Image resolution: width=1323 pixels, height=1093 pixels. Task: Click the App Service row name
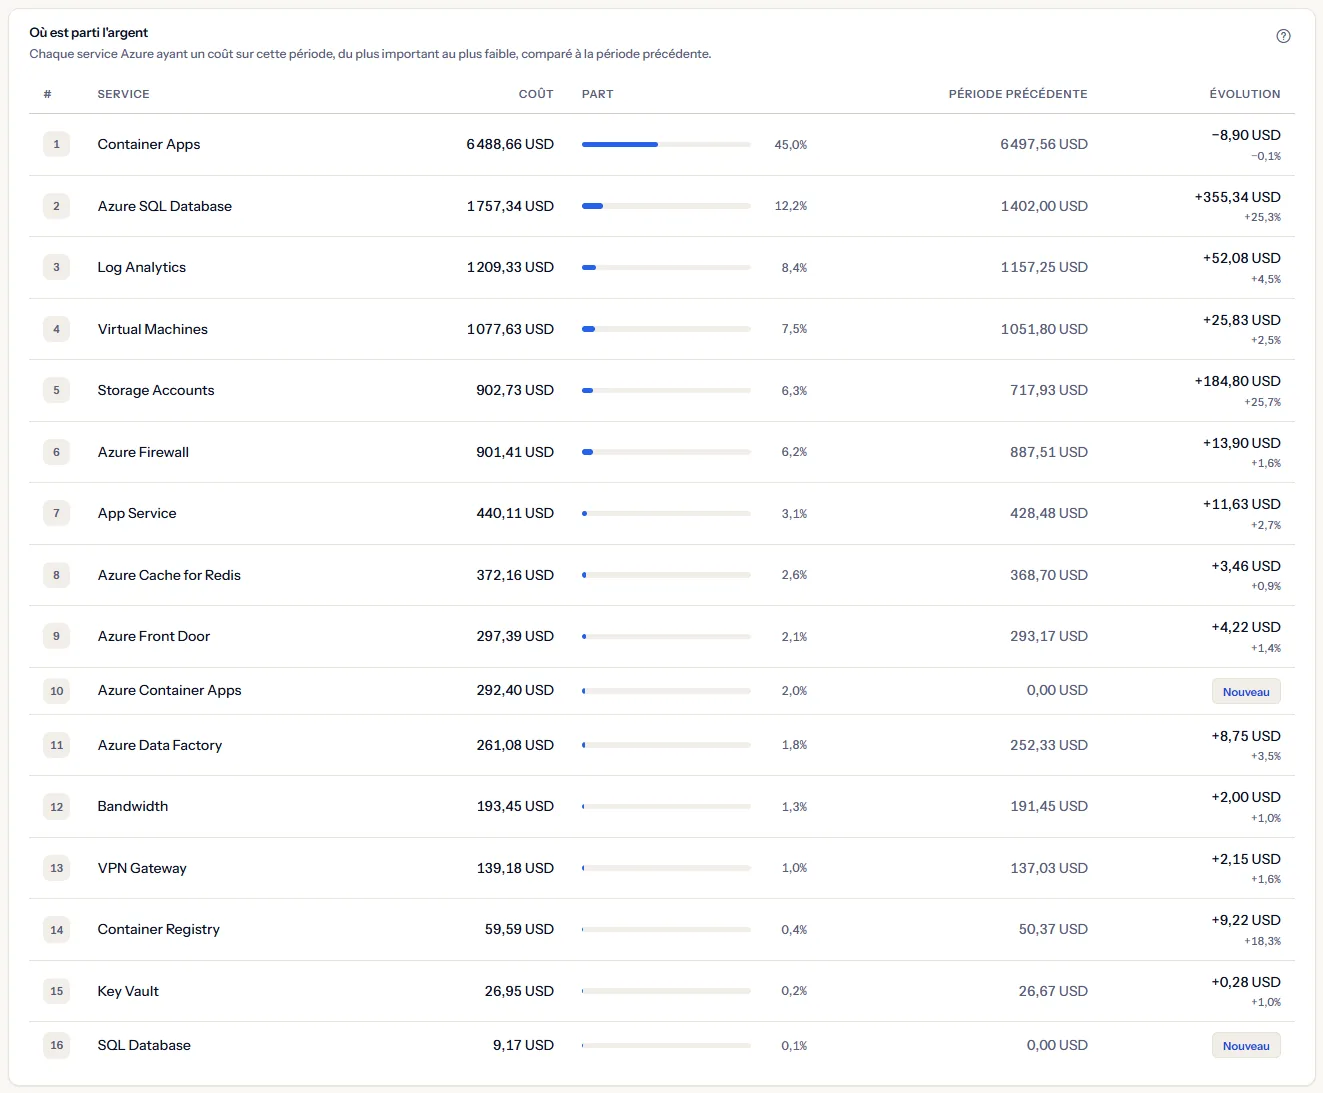click(137, 513)
